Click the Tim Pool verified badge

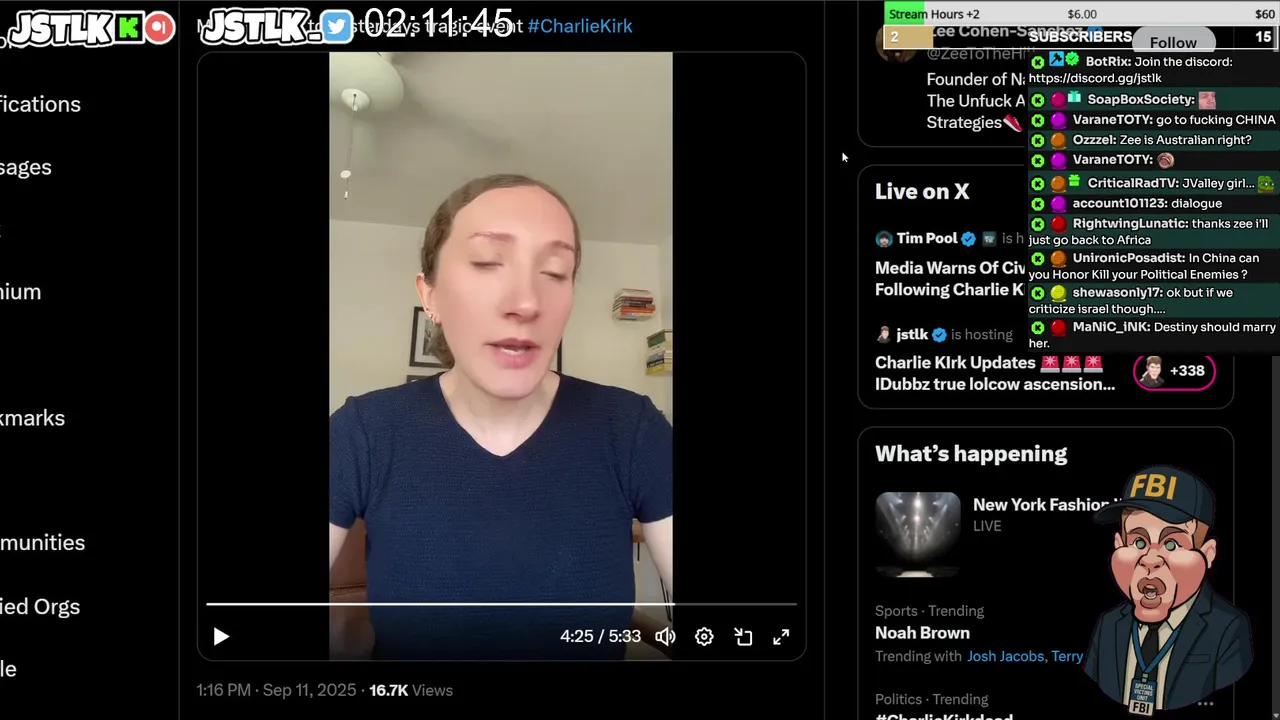pyautogui.click(x=968, y=238)
